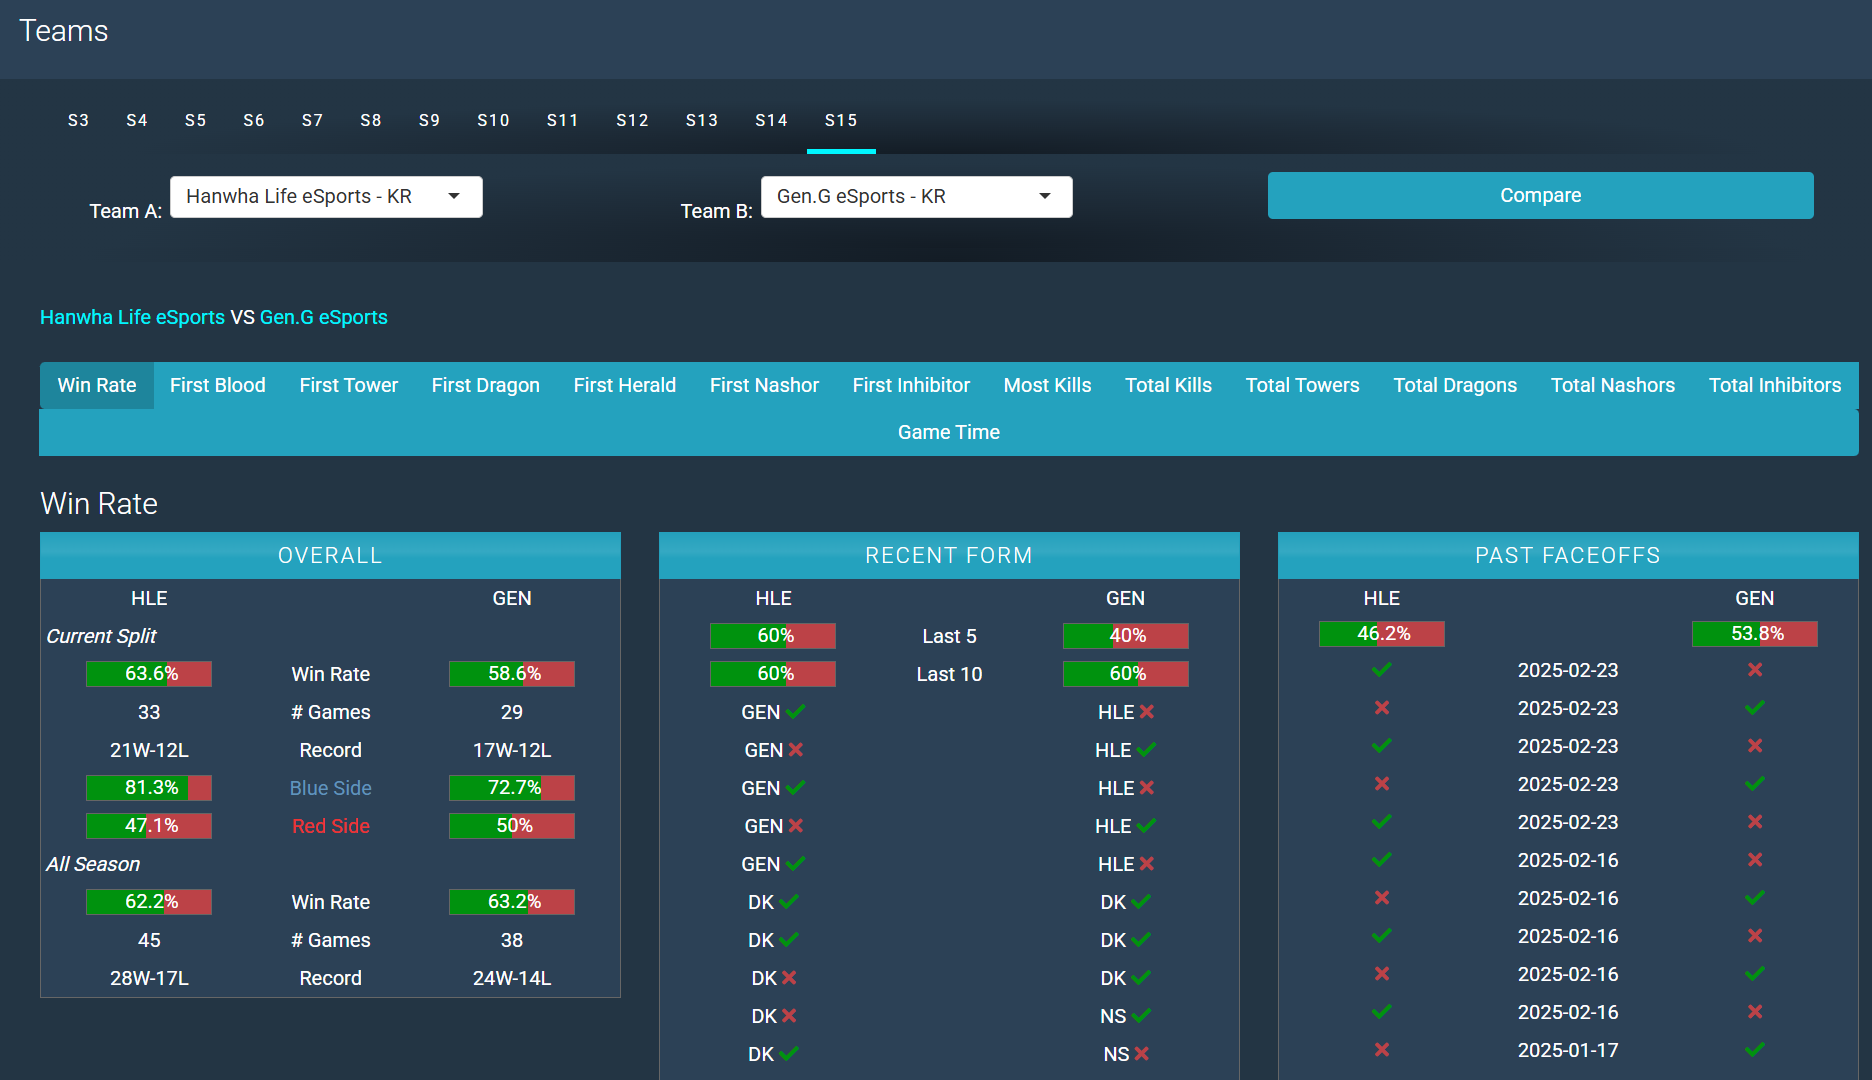Viewport: 1872px width, 1080px height.
Task: Click HLE past faceoffs 46.2% bar
Action: 1382,634
